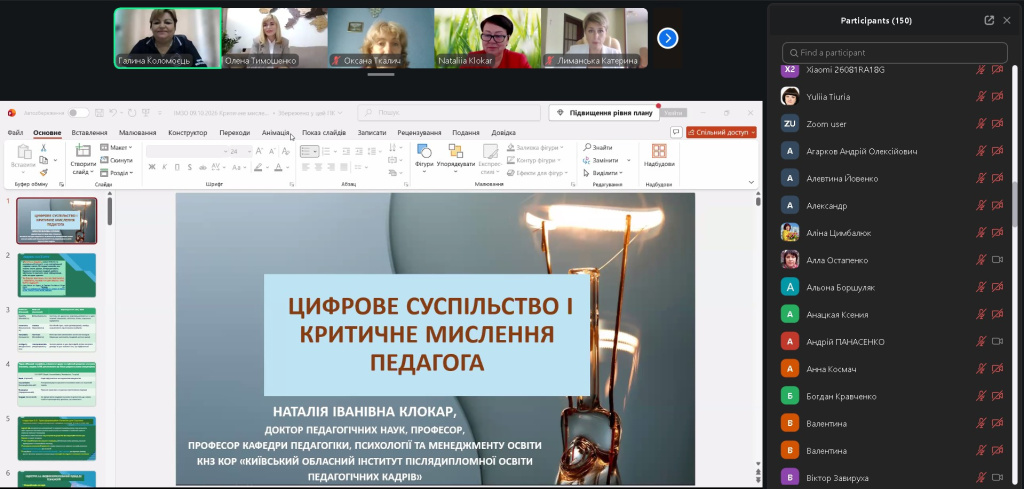Select Олена Тимошенко video tile
1024x489 pixels.
[275, 38]
